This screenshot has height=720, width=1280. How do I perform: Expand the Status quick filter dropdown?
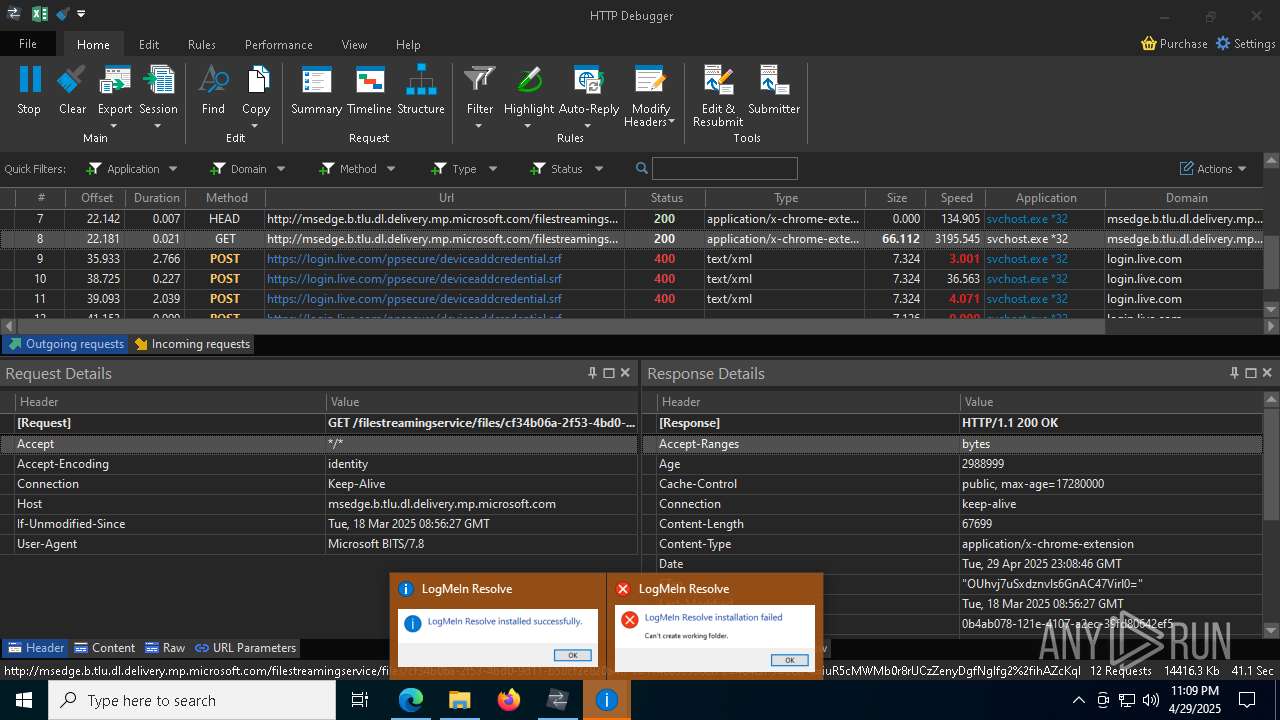click(x=599, y=169)
